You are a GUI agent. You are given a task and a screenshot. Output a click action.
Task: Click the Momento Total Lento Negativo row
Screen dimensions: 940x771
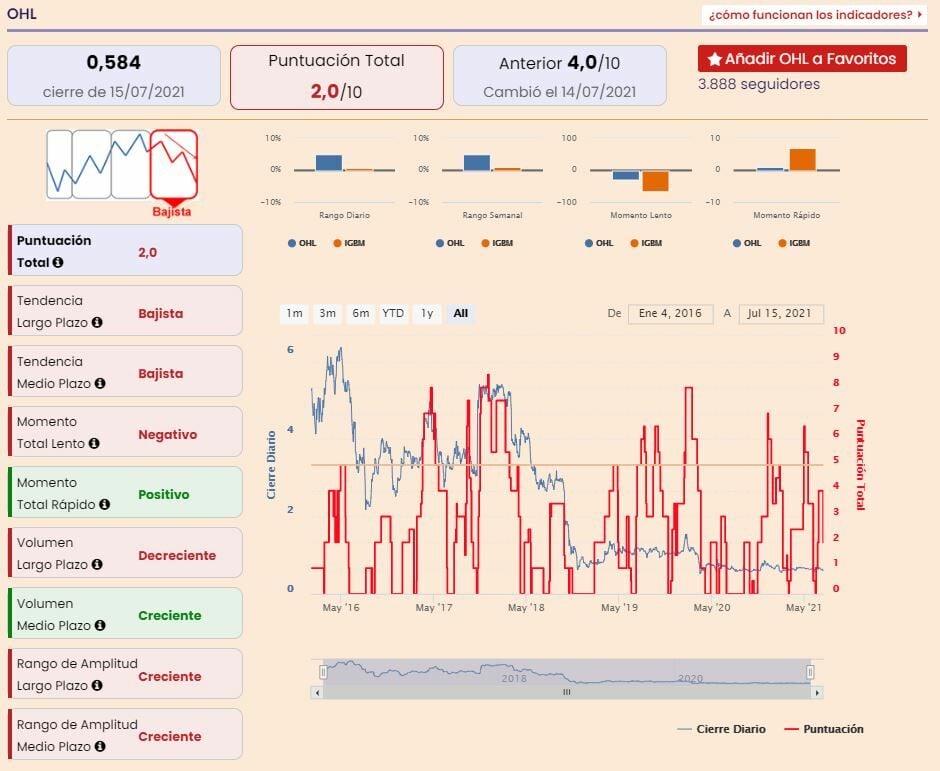[x=125, y=432]
